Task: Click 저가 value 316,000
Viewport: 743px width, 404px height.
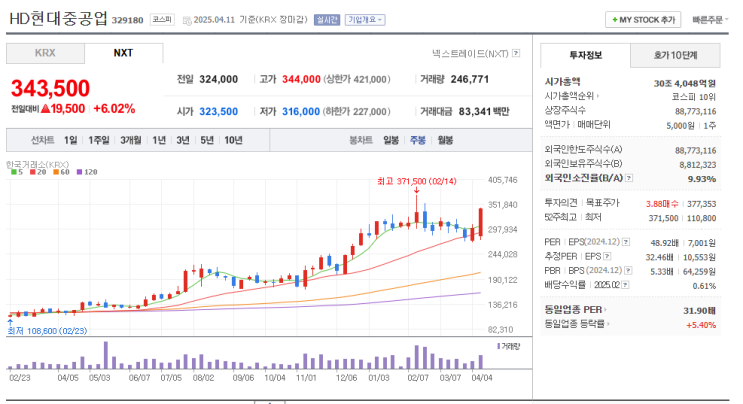Action: click(x=301, y=112)
